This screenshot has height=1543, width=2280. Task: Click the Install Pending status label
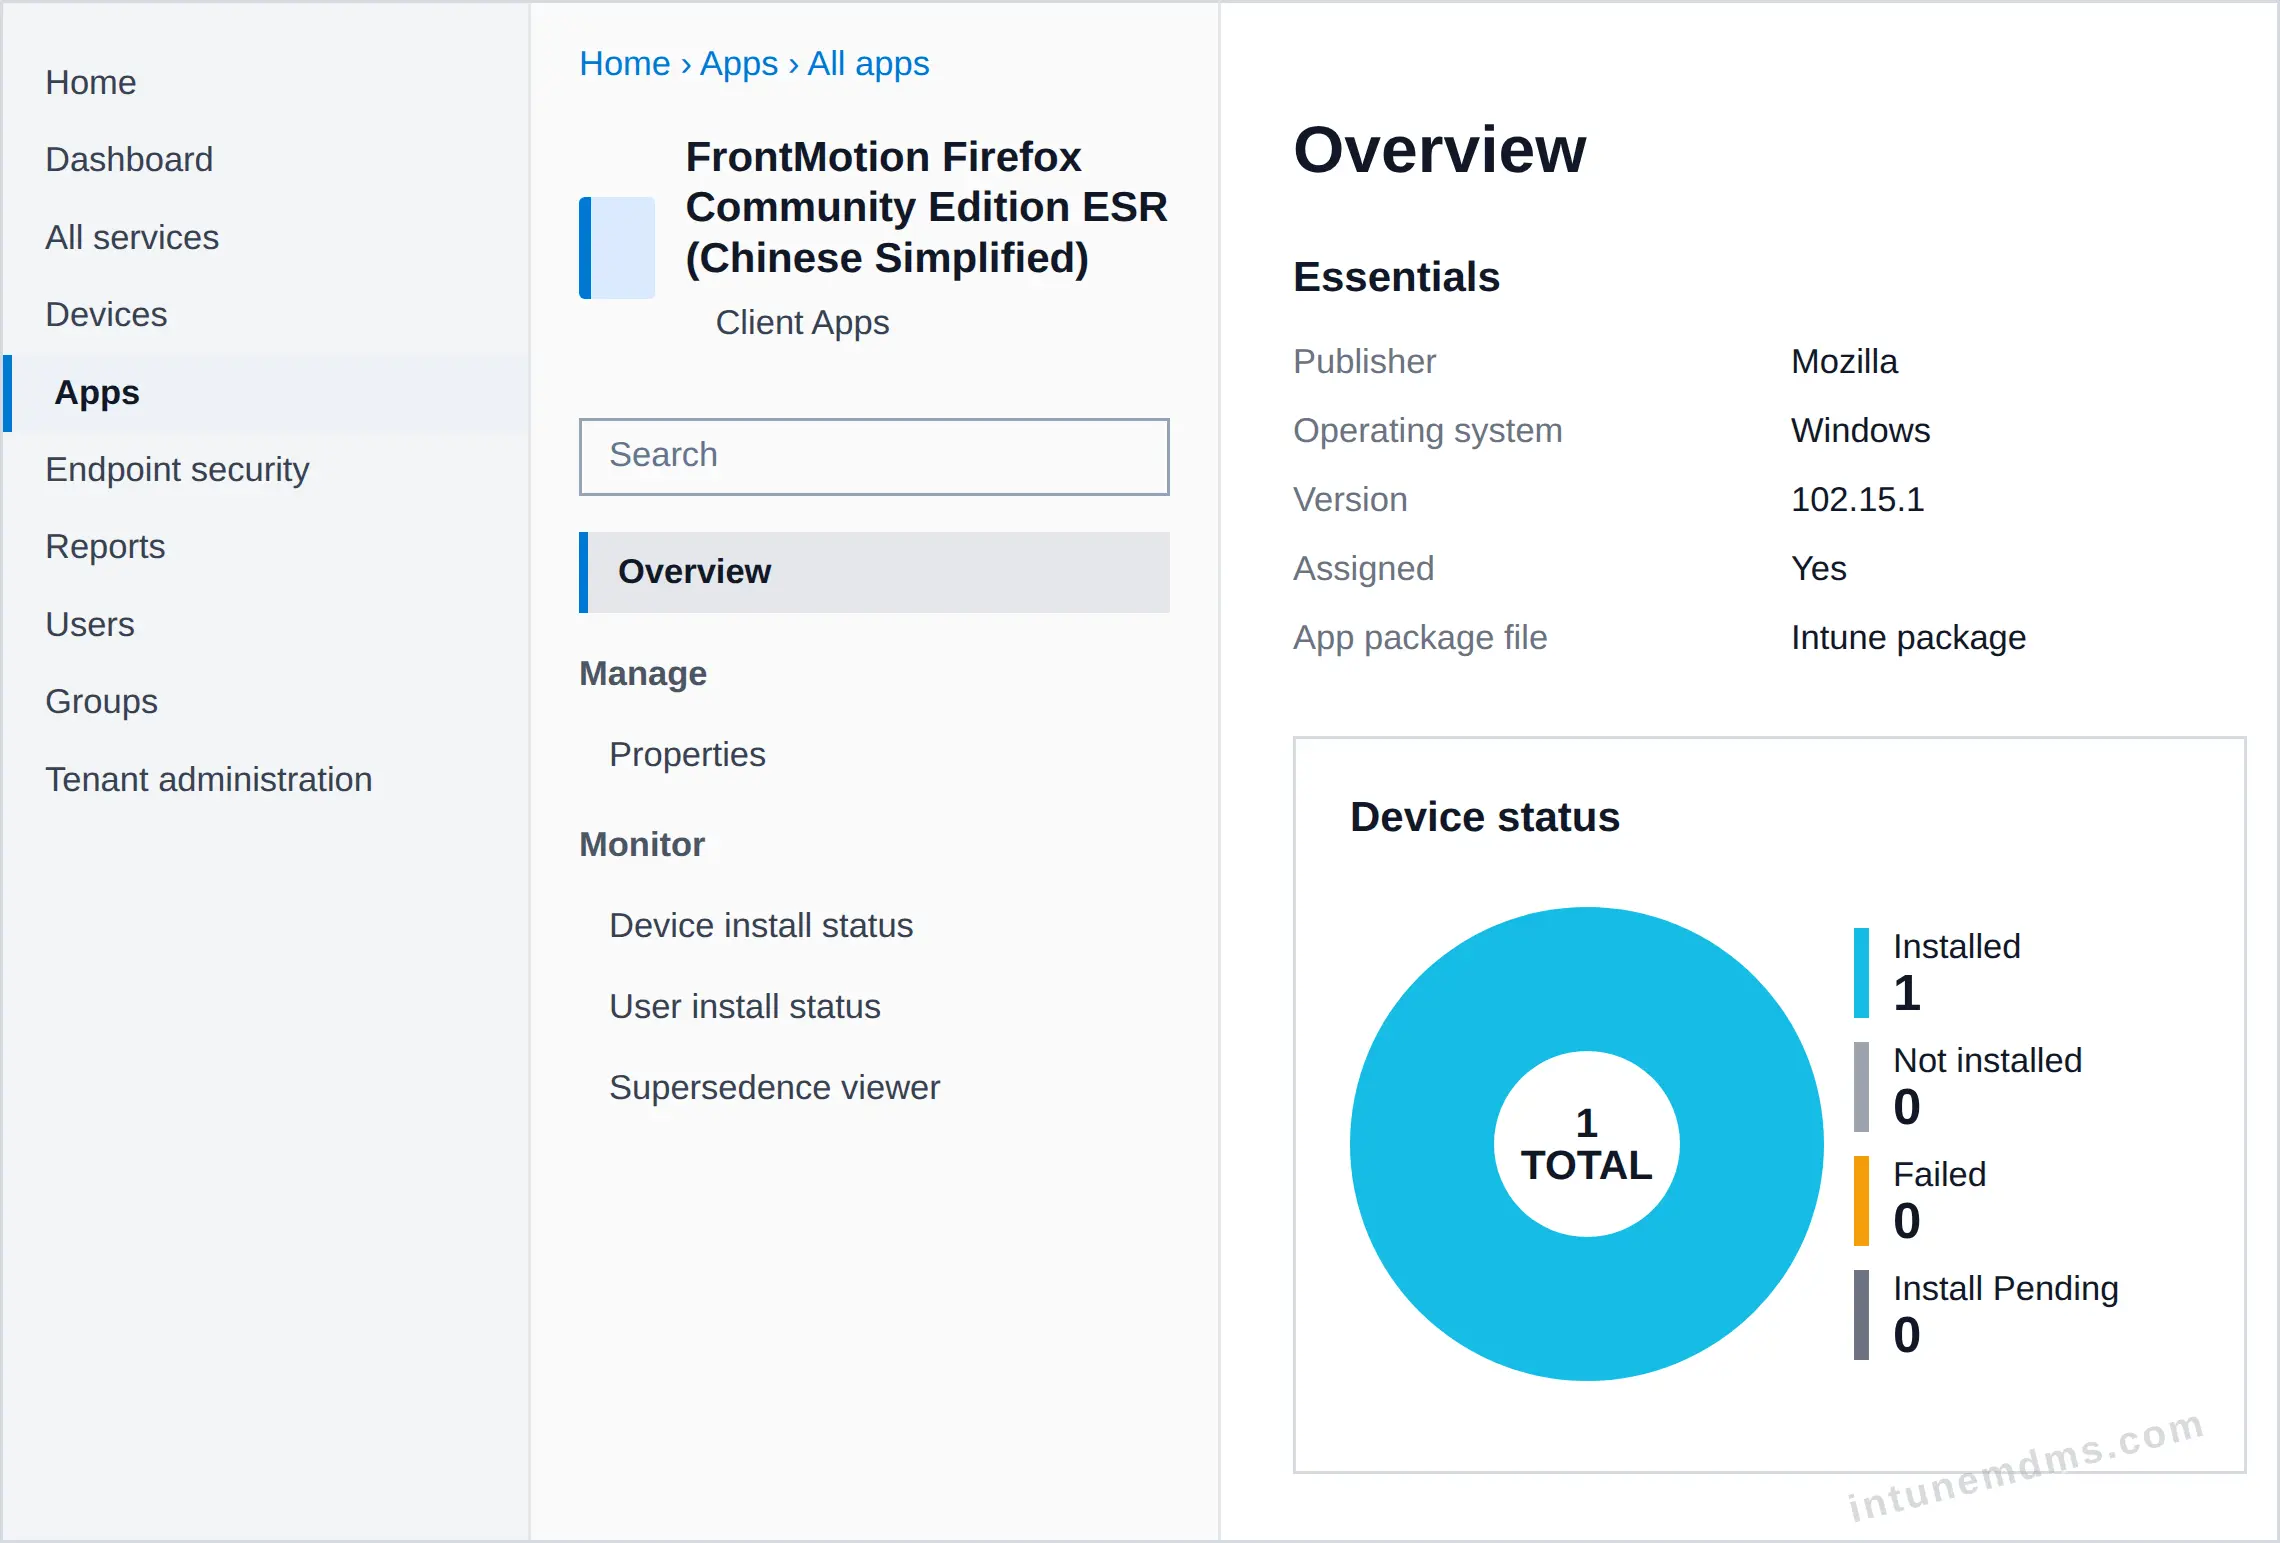[x=2006, y=1288]
